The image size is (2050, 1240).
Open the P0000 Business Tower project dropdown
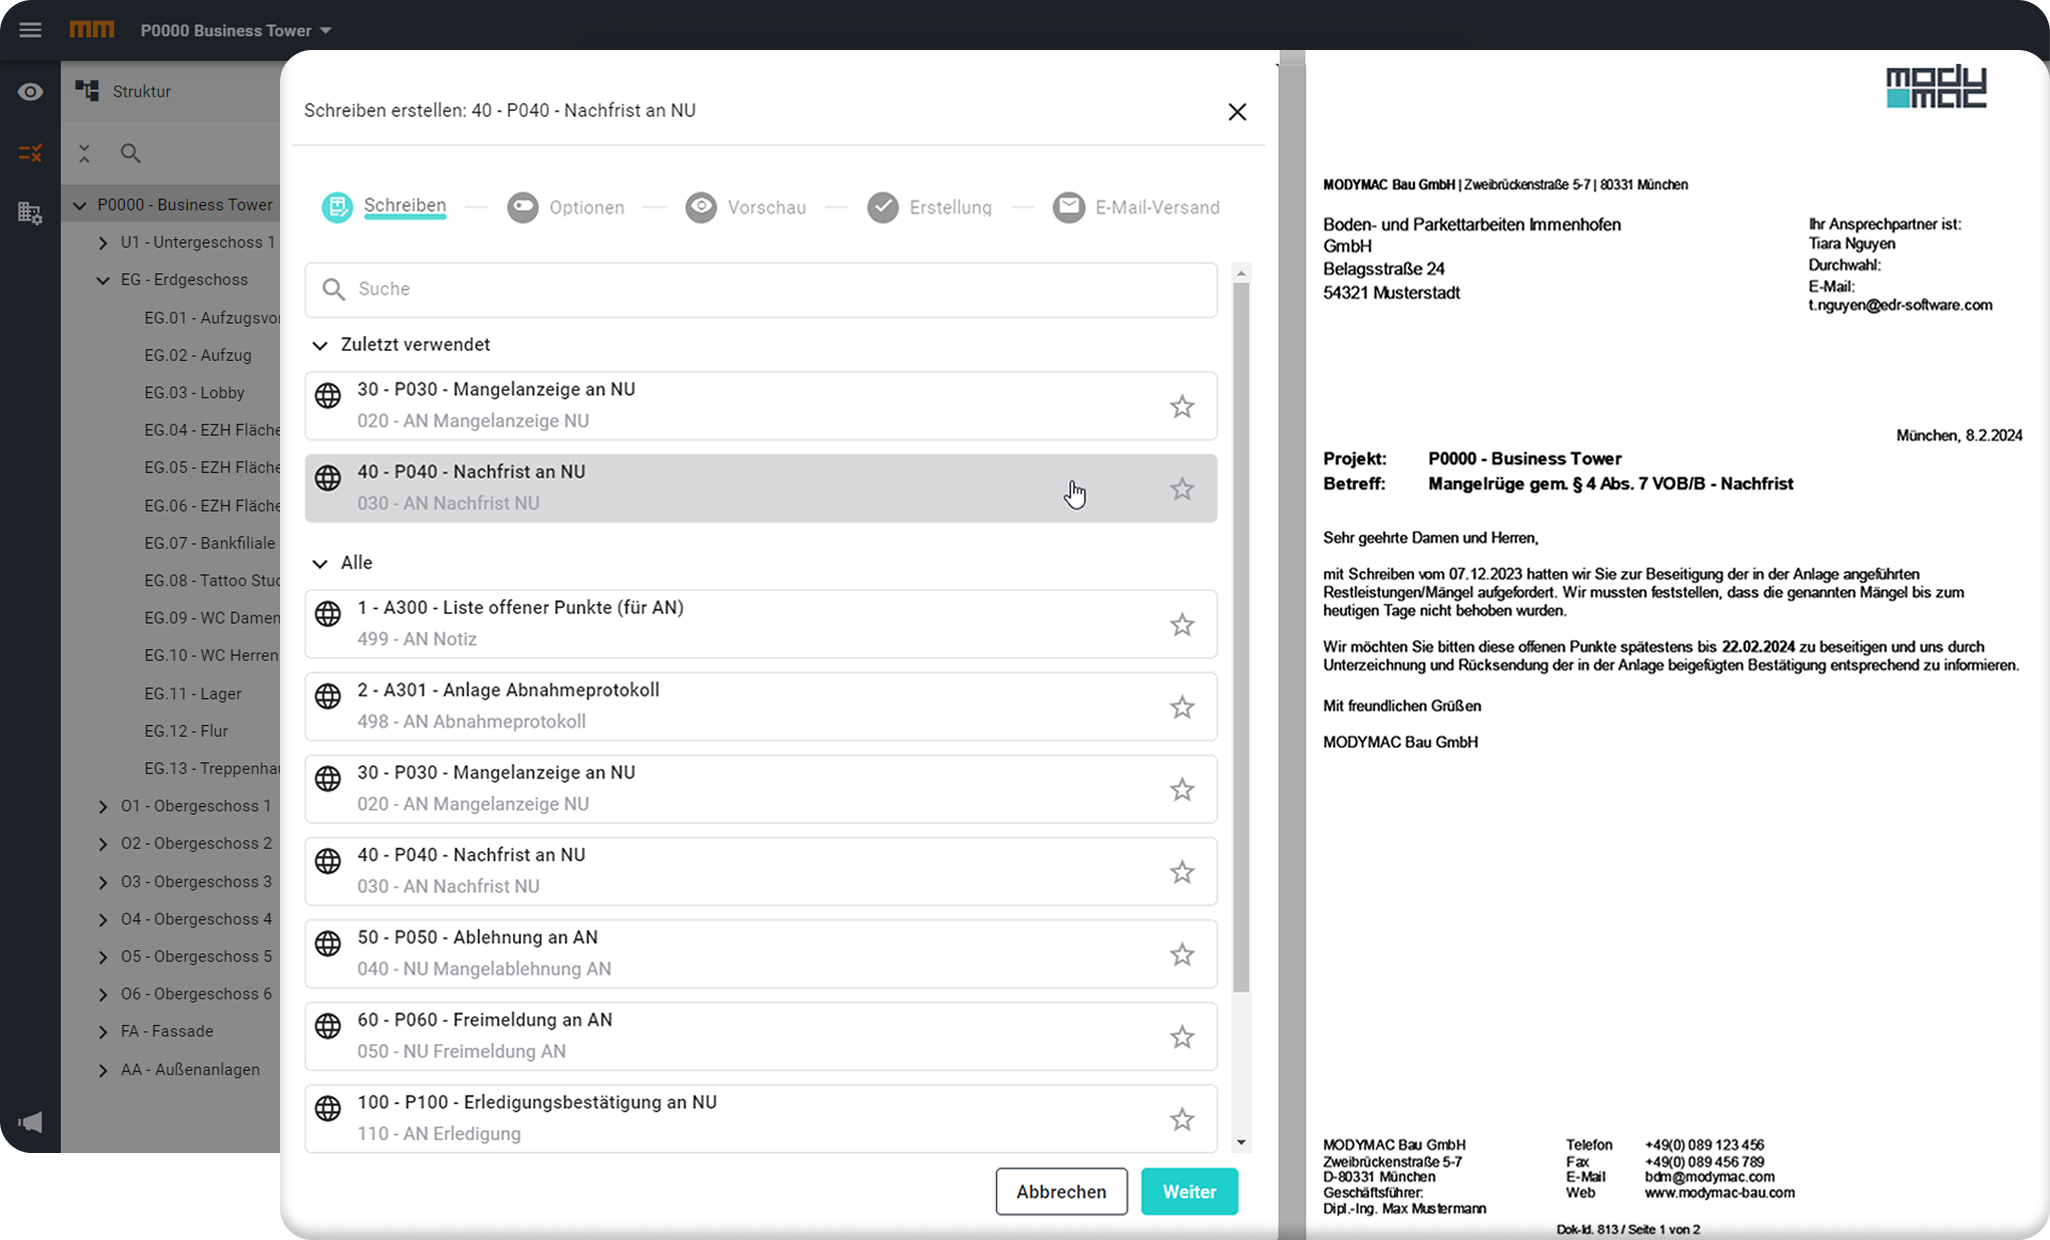(236, 30)
